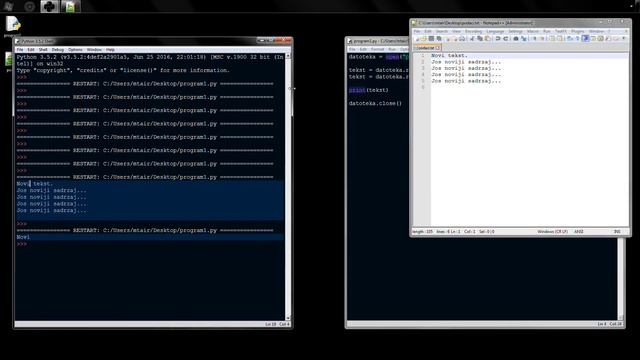Viewport: 640px width, 360px height.
Task: Click 'length : 105' in Notepad++ status bar
Action: pyautogui.click(x=422, y=231)
